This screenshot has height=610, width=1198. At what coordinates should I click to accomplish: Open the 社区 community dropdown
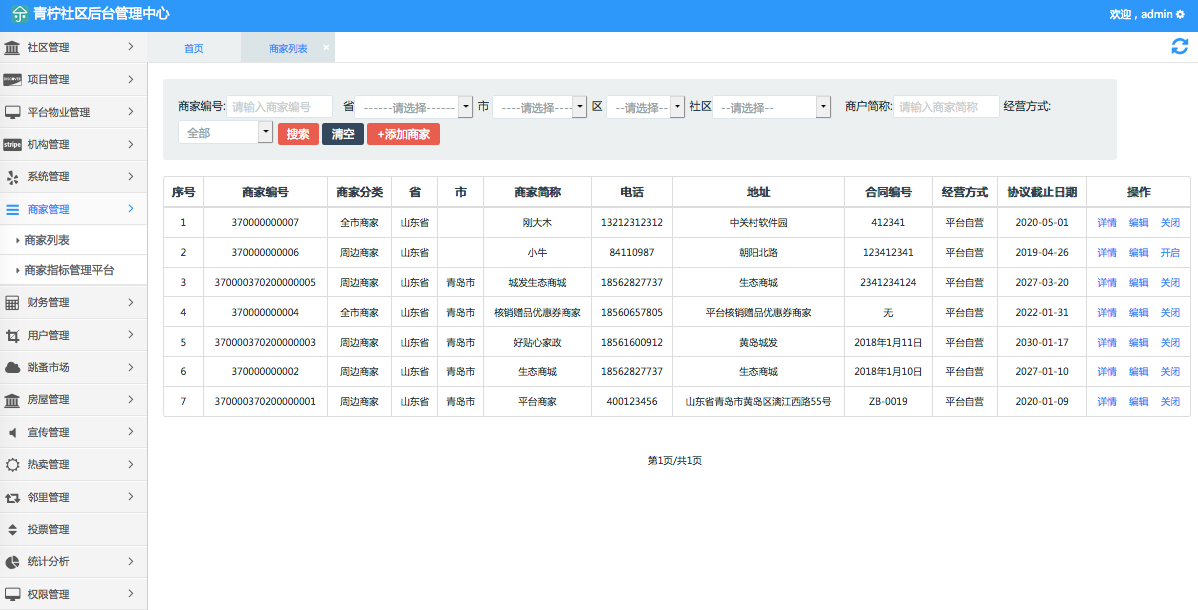pyautogui.click(x=772, y=107)
